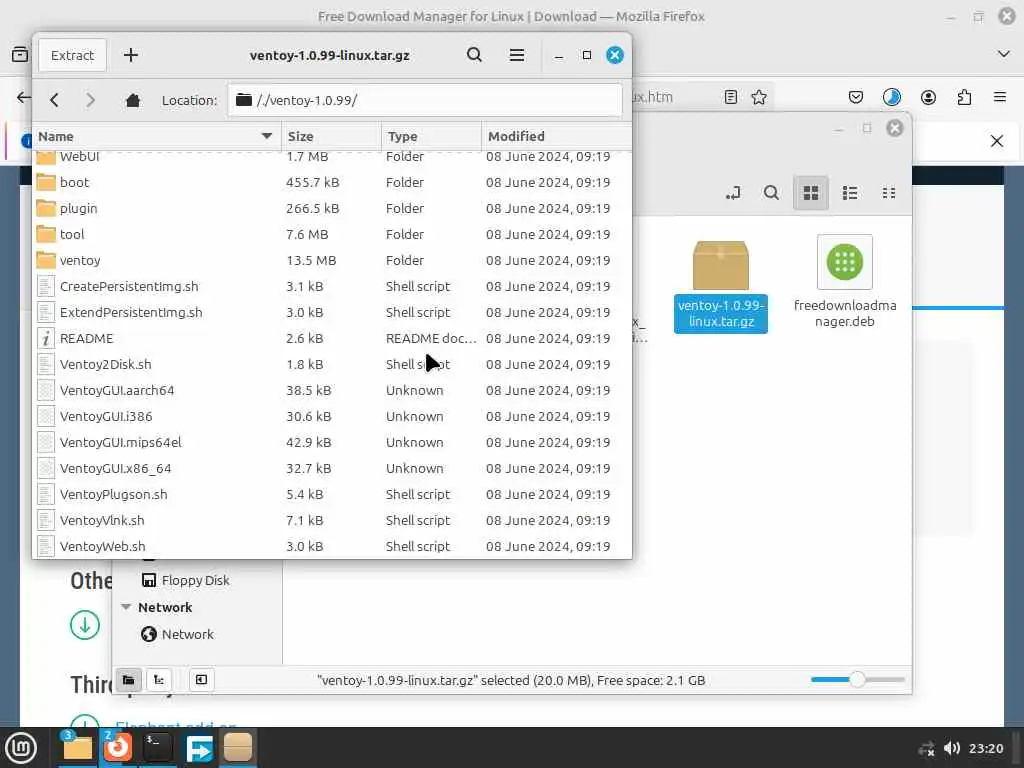Select Ventoy2Disk.sh file

(x=332, y=364)
